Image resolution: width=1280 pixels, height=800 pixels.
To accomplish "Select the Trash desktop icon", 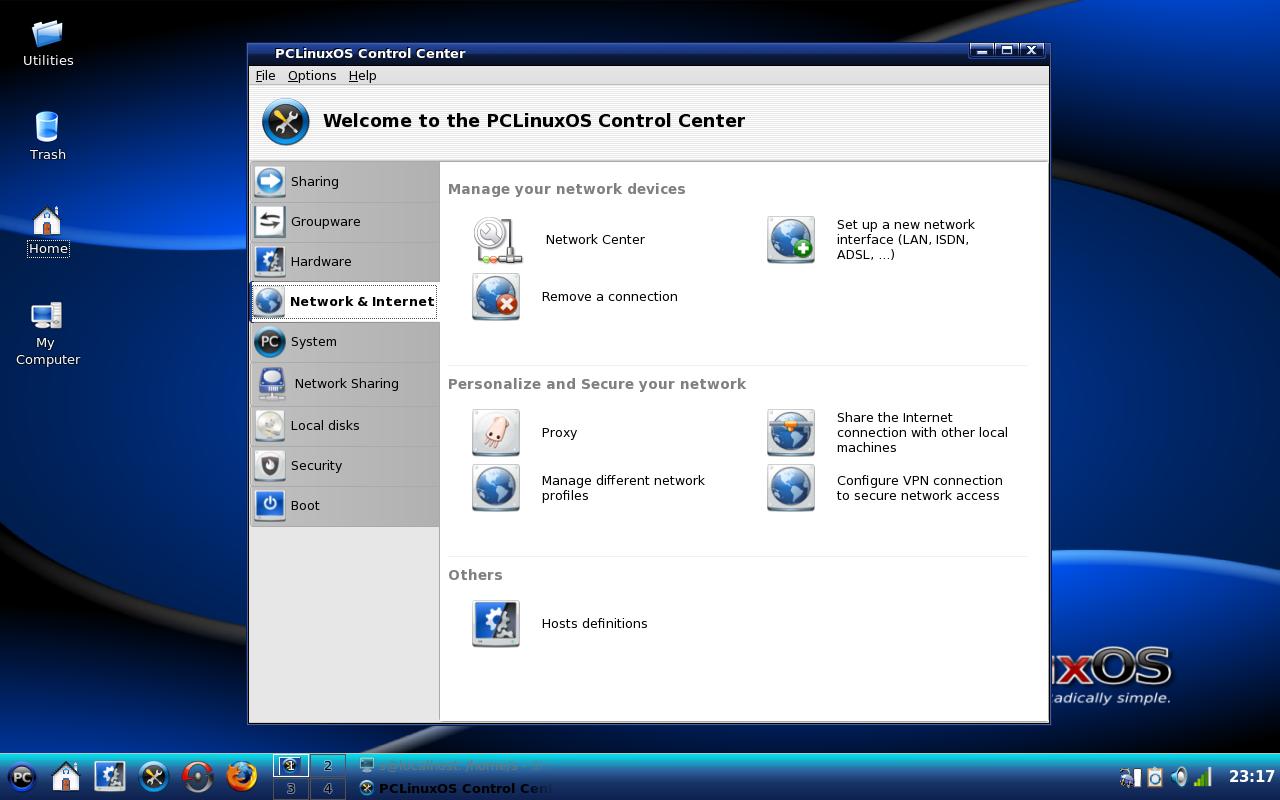I will 48,136.
